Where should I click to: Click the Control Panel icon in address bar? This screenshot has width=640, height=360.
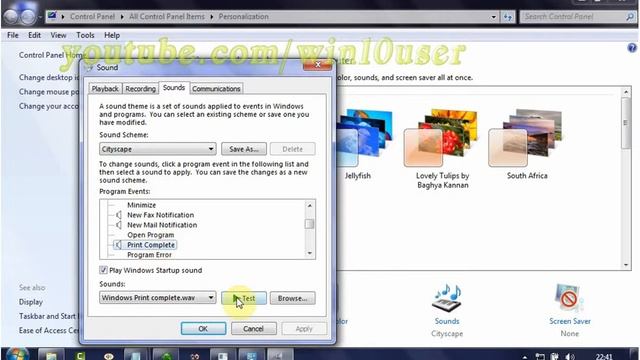[x=52, y=16]
